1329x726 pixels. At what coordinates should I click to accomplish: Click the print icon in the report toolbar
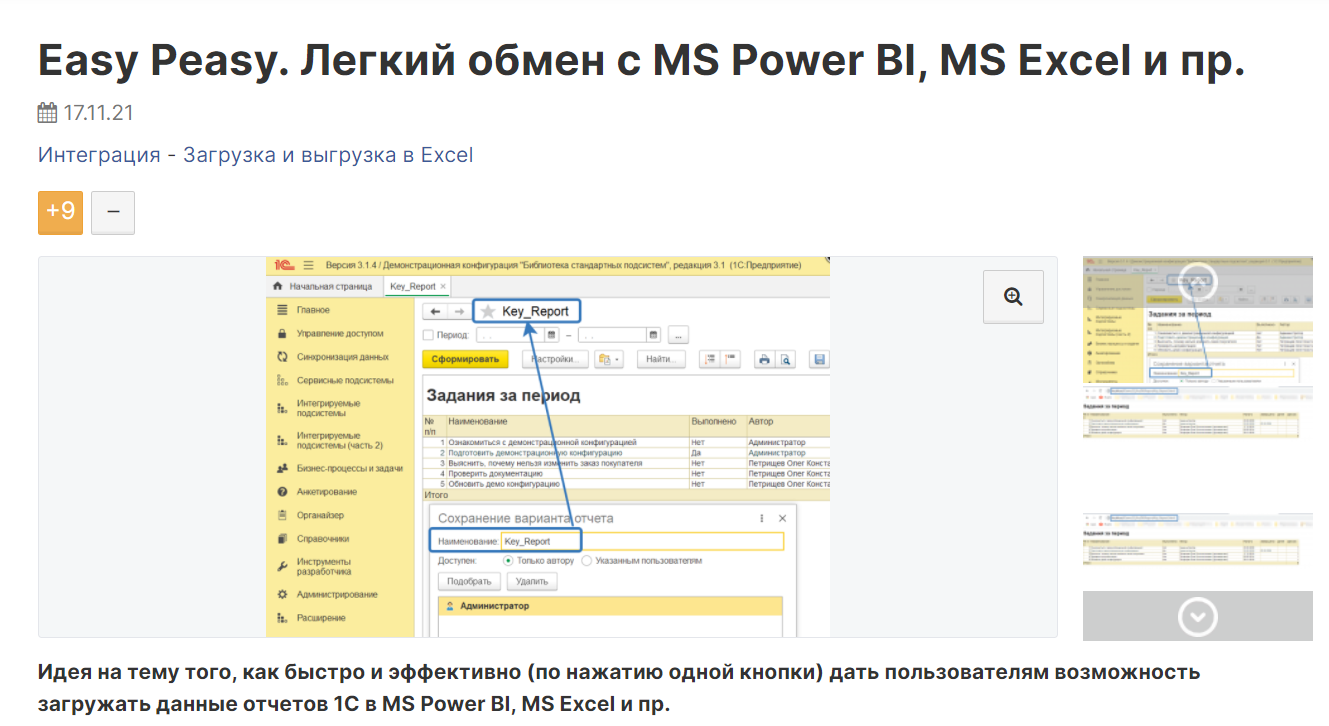click(763, 358)
